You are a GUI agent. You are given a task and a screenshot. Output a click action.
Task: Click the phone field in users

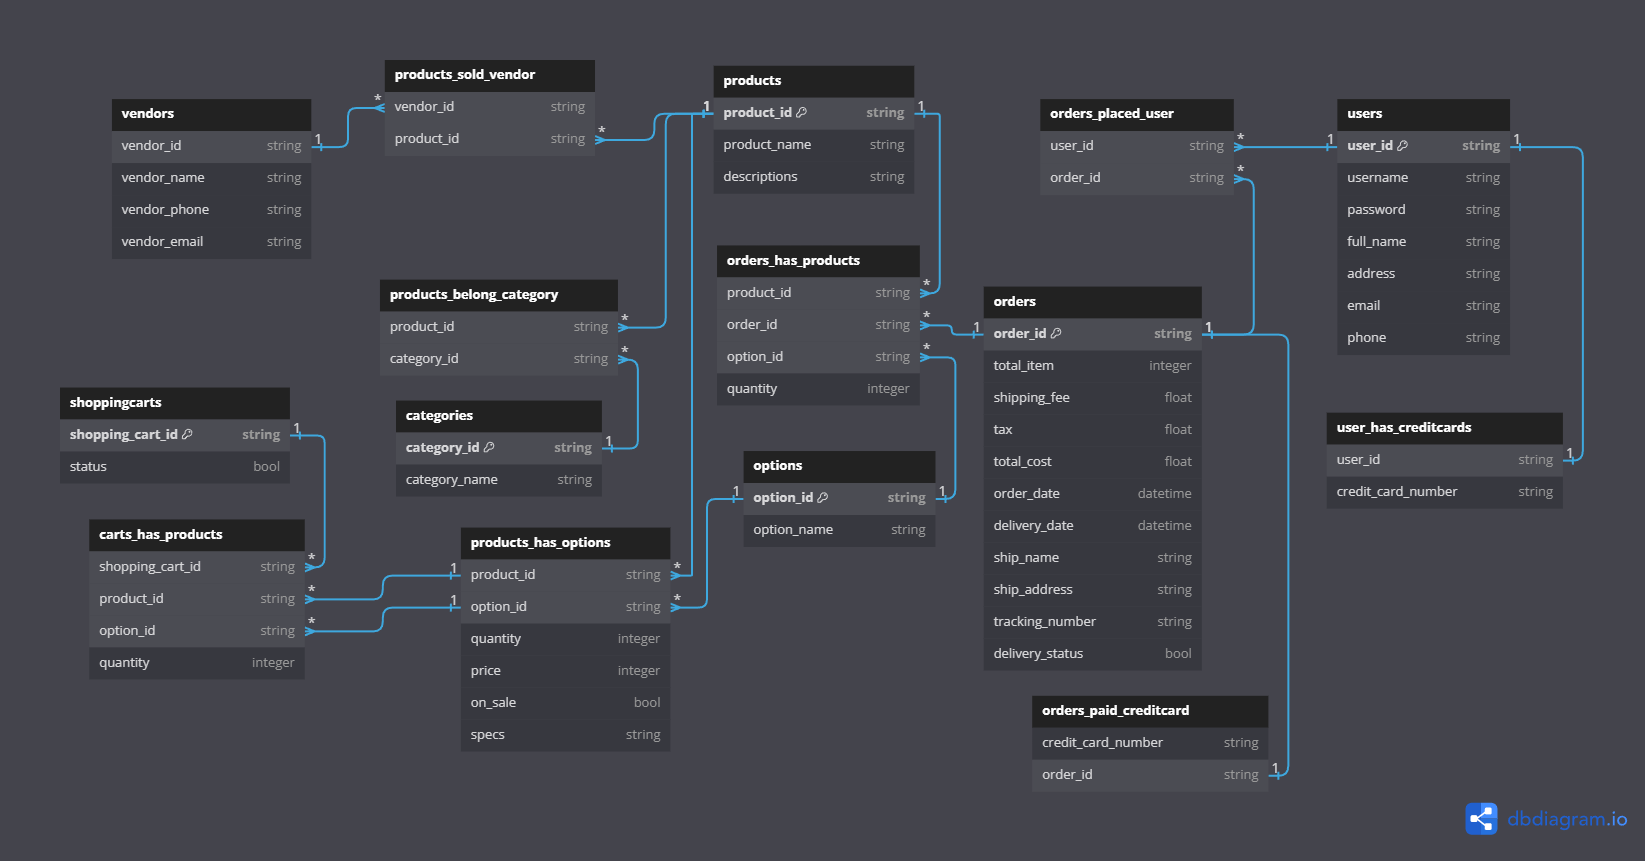pos(1423,338)
